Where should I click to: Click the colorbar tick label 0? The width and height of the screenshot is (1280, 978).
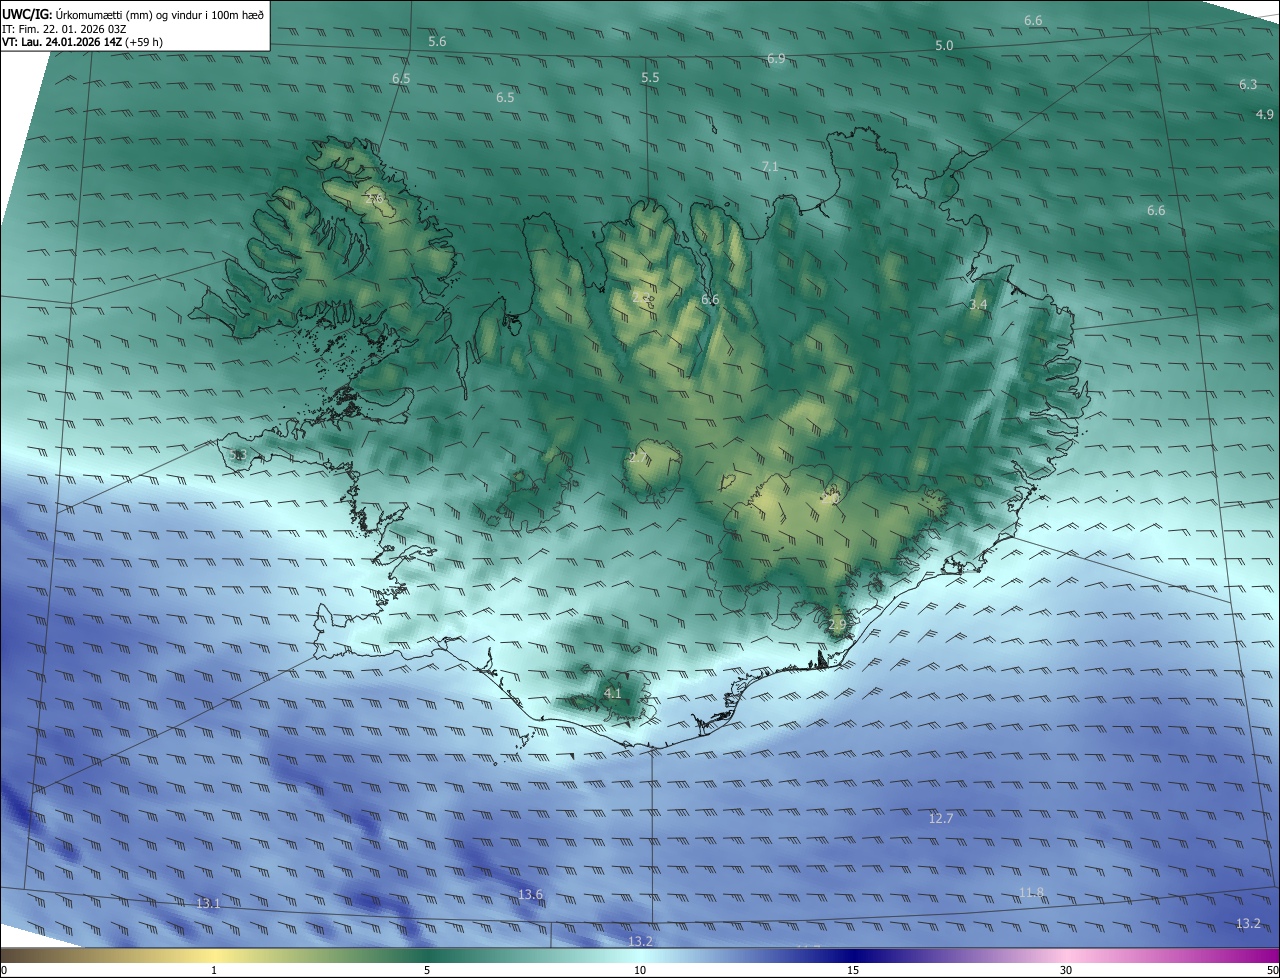coord(4,970)
